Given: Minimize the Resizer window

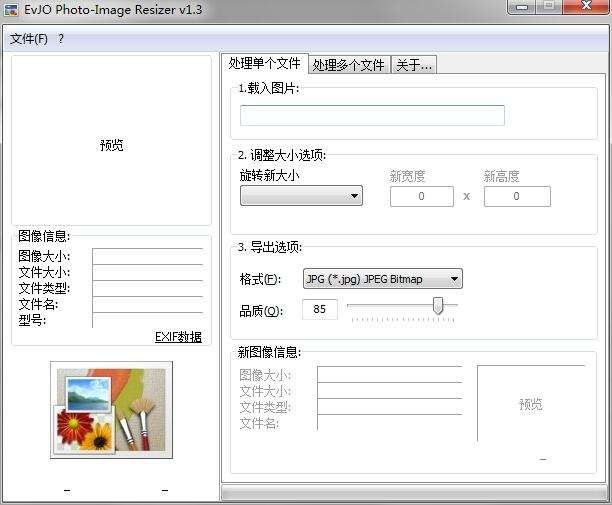Looking at the screenshot, I should tap(522, 7).
